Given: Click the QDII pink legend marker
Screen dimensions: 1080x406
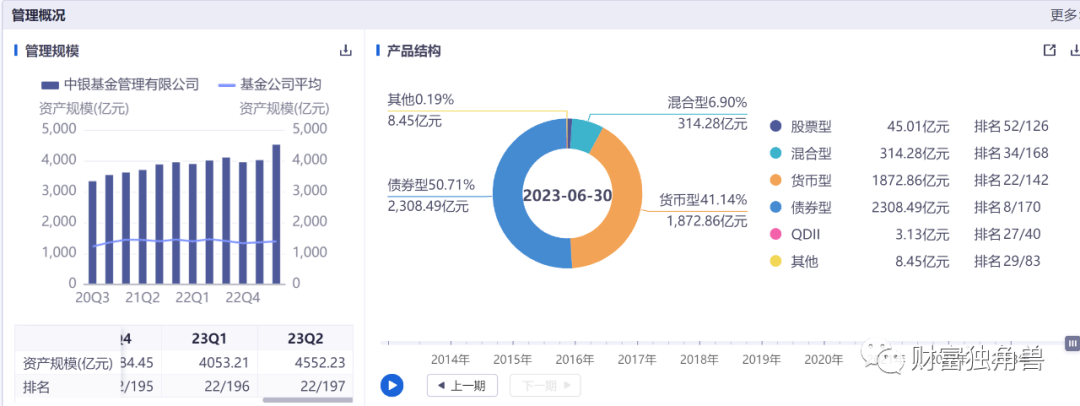Looking at the screenshot, I should pyautogui.click(x=776, y=235).
